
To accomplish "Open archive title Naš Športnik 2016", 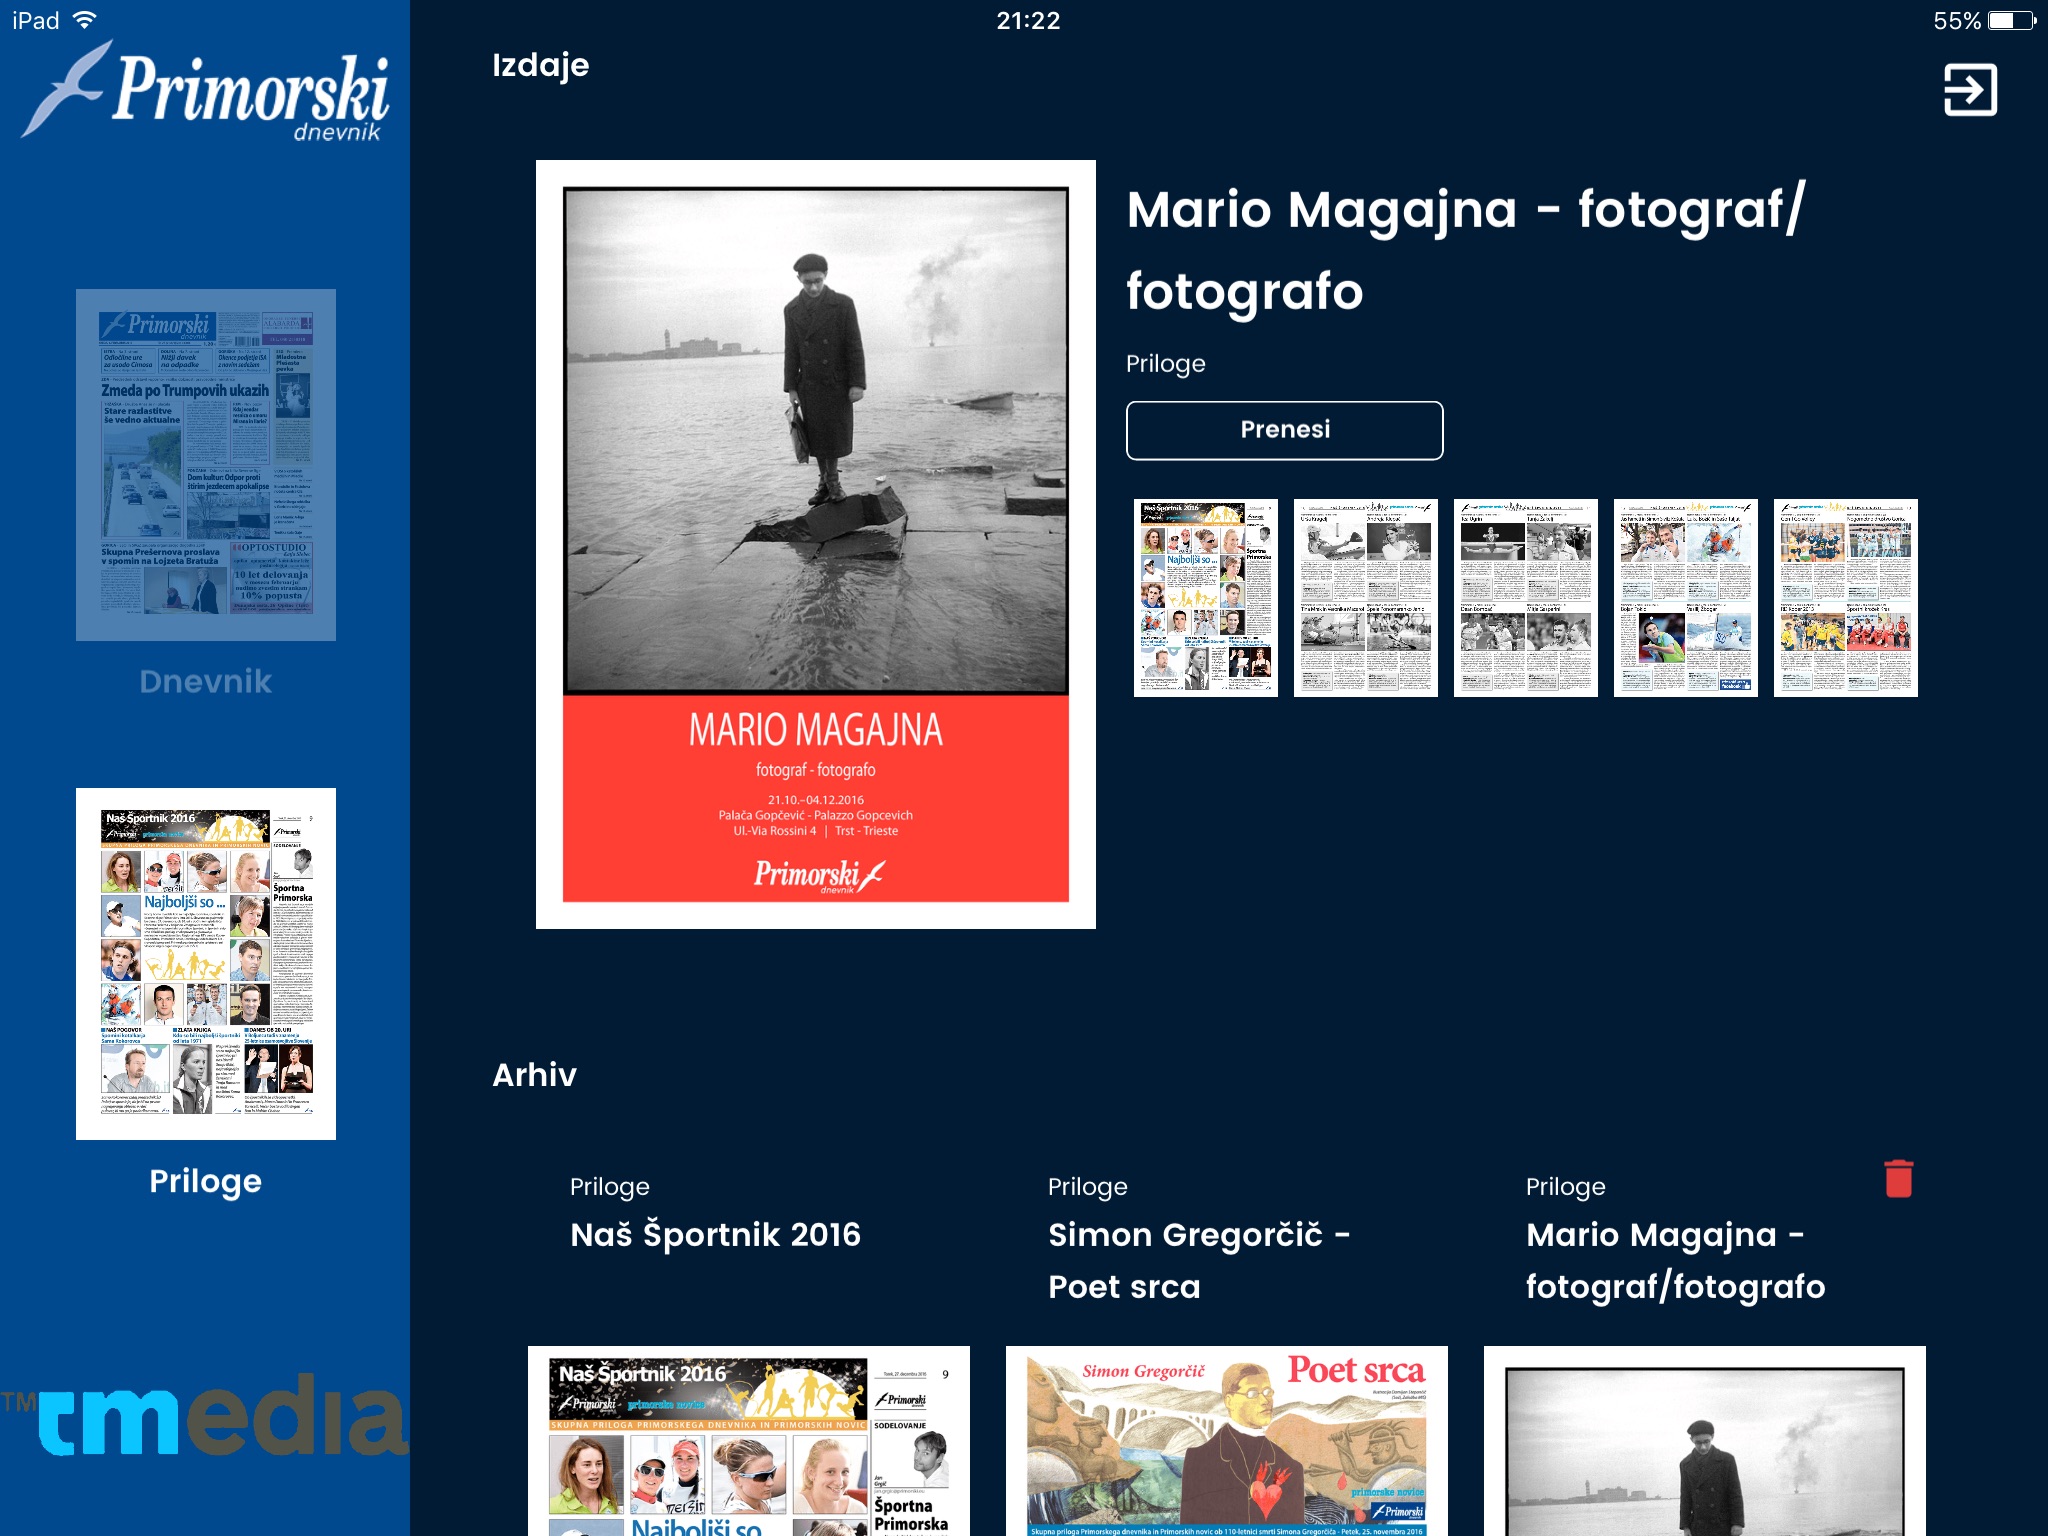I will click(x=715, y=1235).
